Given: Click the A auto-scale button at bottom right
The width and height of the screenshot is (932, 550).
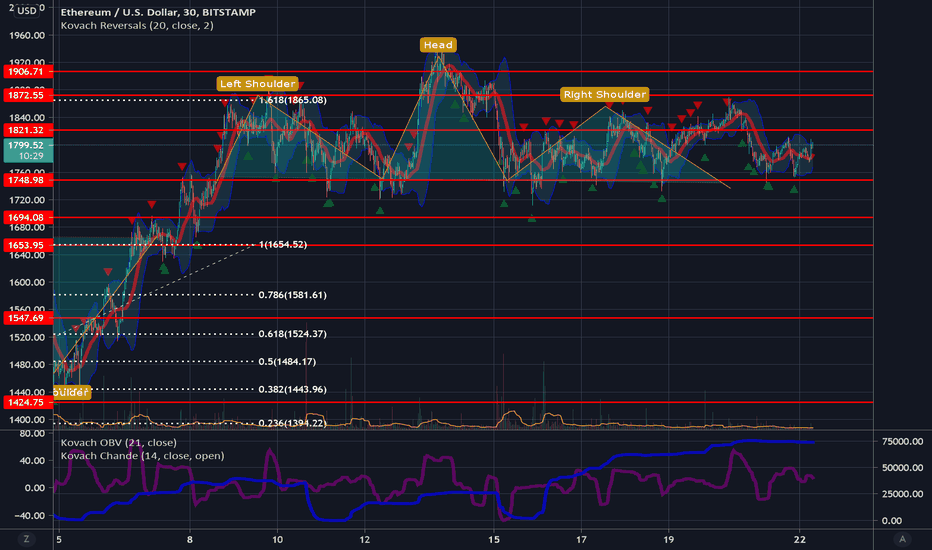Looking at the screenshot, I should click(902, 539).
